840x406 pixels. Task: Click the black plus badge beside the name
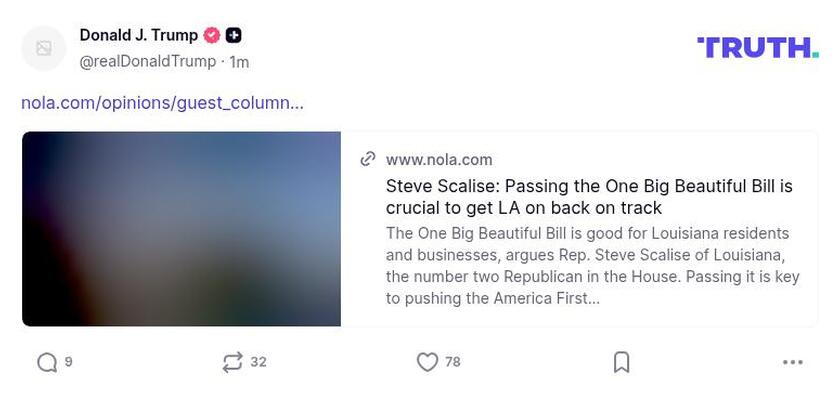pos(233,35)
